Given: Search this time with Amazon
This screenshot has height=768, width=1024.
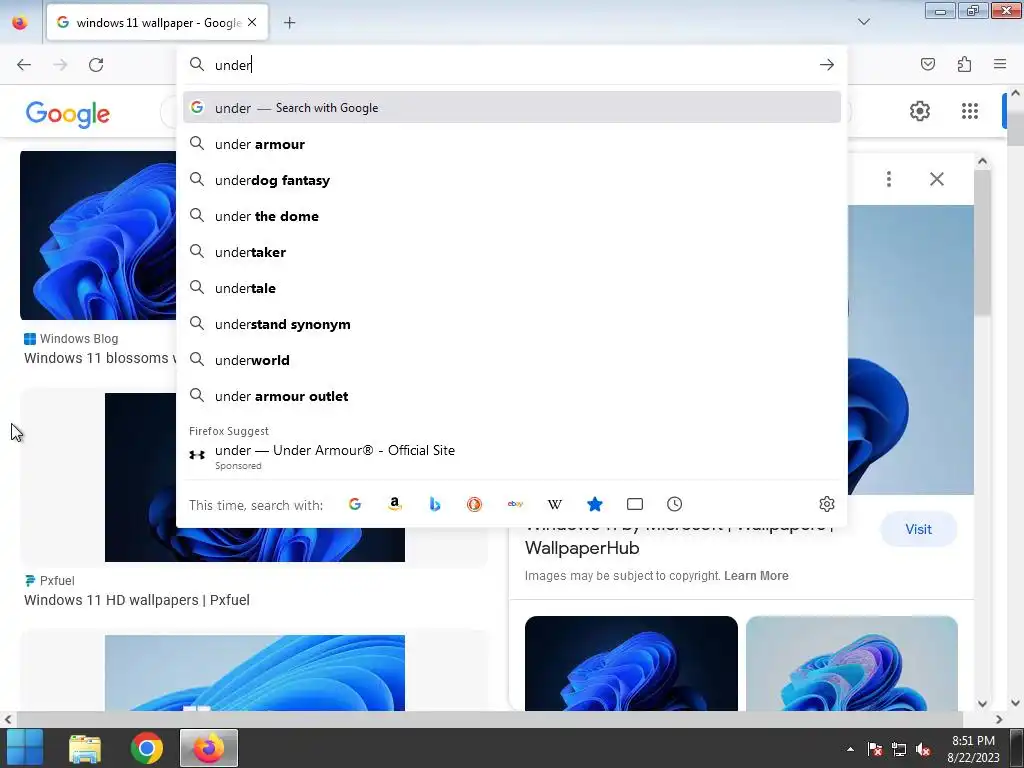Looking at the screenshot, I should [394, 504].
